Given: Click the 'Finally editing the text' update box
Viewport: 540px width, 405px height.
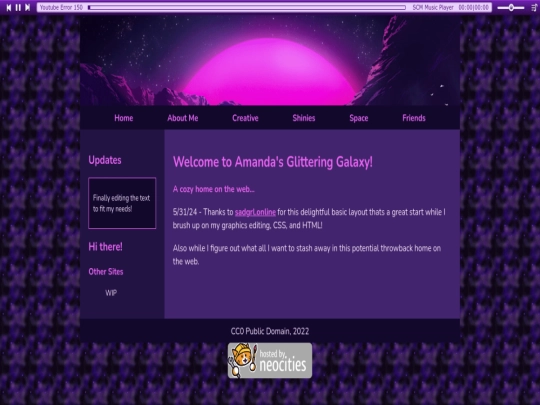Looking at the screenshot, I should click(122, 203).
